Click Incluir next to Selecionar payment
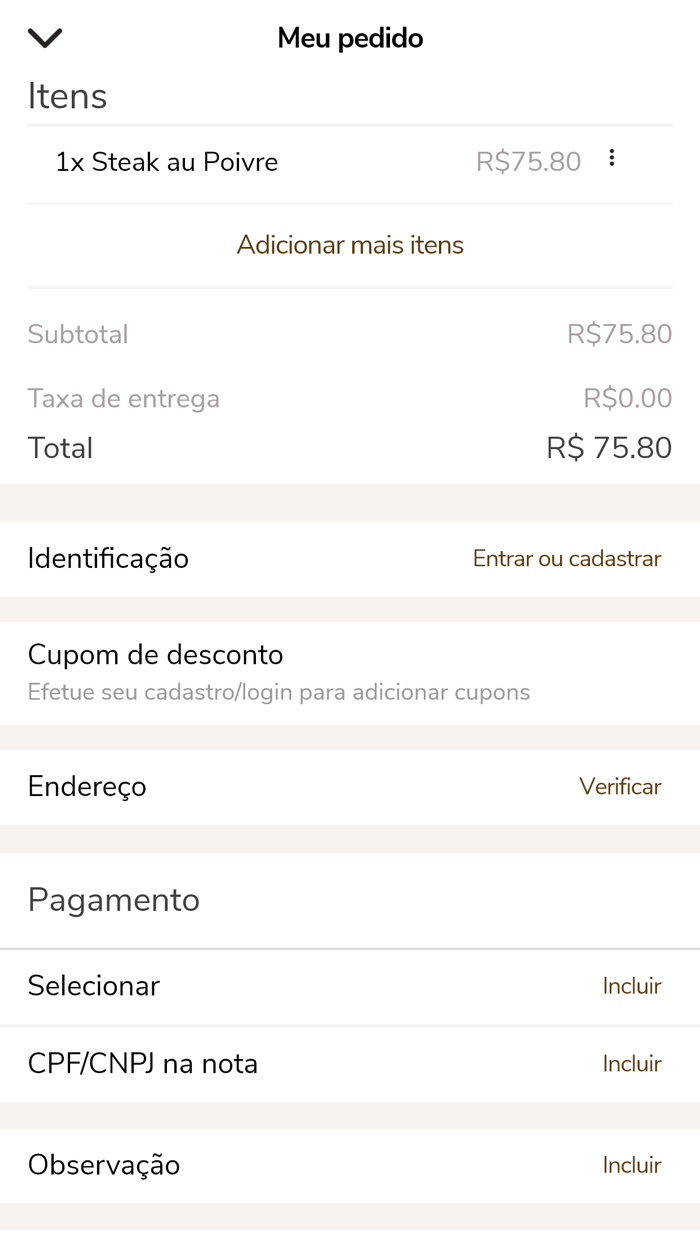Image resolution: width=700 pixels, height=1244 pixels. coord(632,985)
